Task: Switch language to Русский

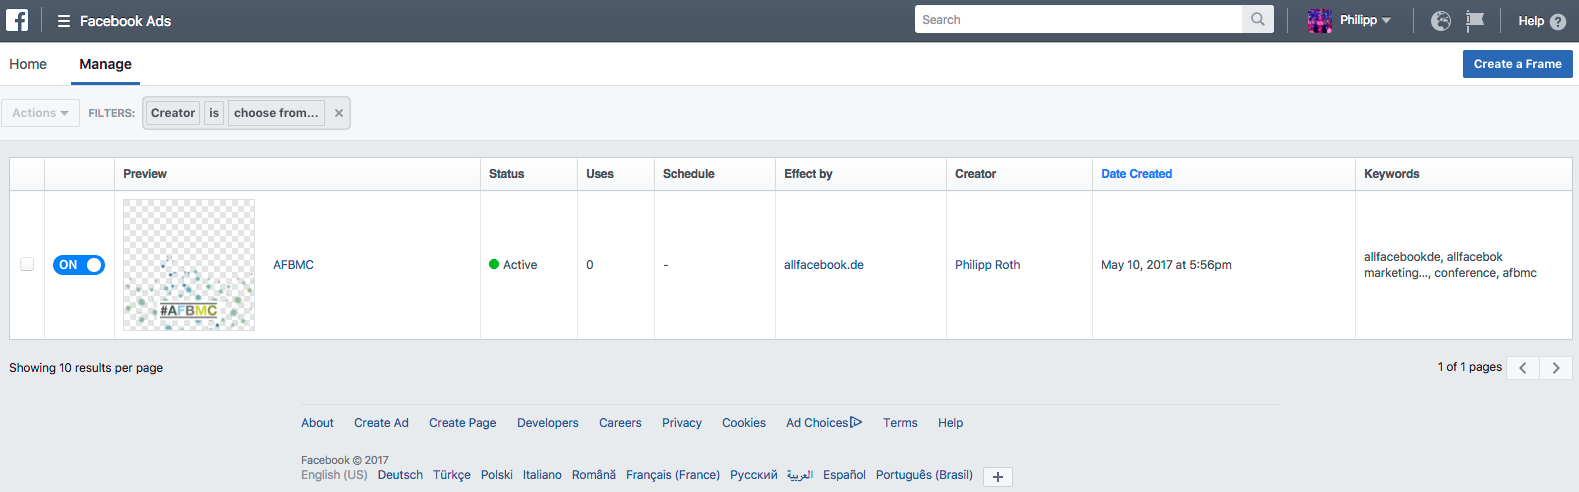Action: pos(753,475)
